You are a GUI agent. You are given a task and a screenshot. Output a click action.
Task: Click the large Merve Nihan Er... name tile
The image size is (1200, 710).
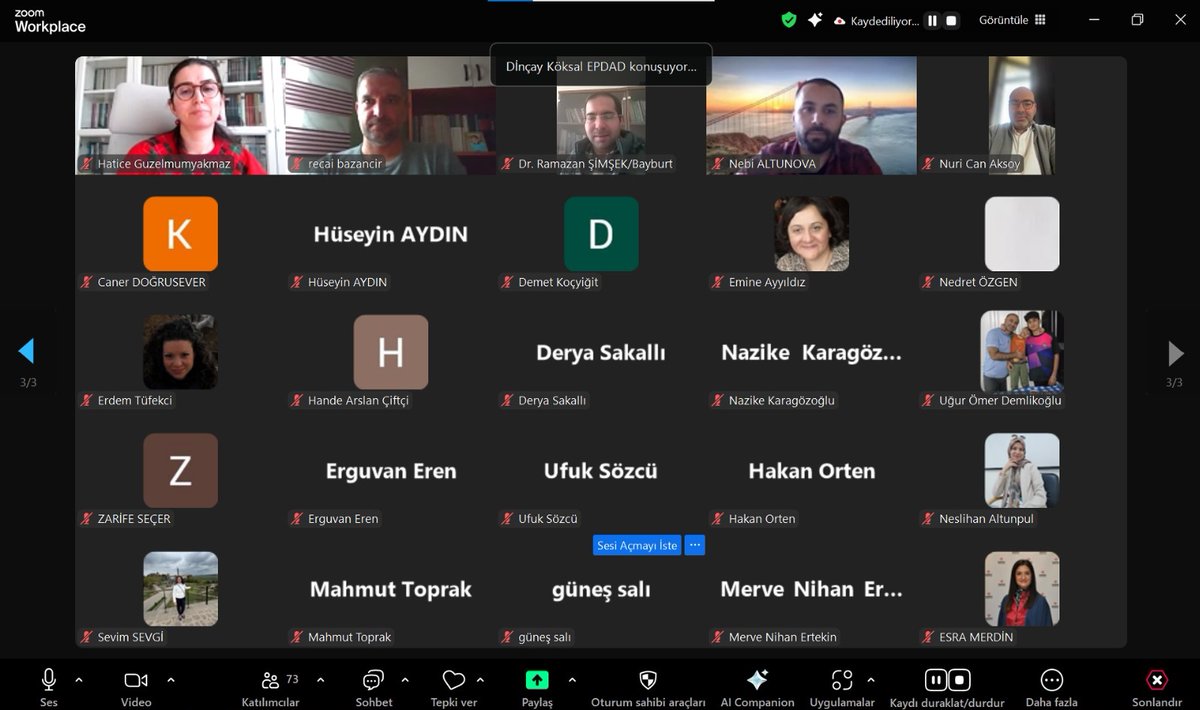pyautogui.click(x=811, y=589)
